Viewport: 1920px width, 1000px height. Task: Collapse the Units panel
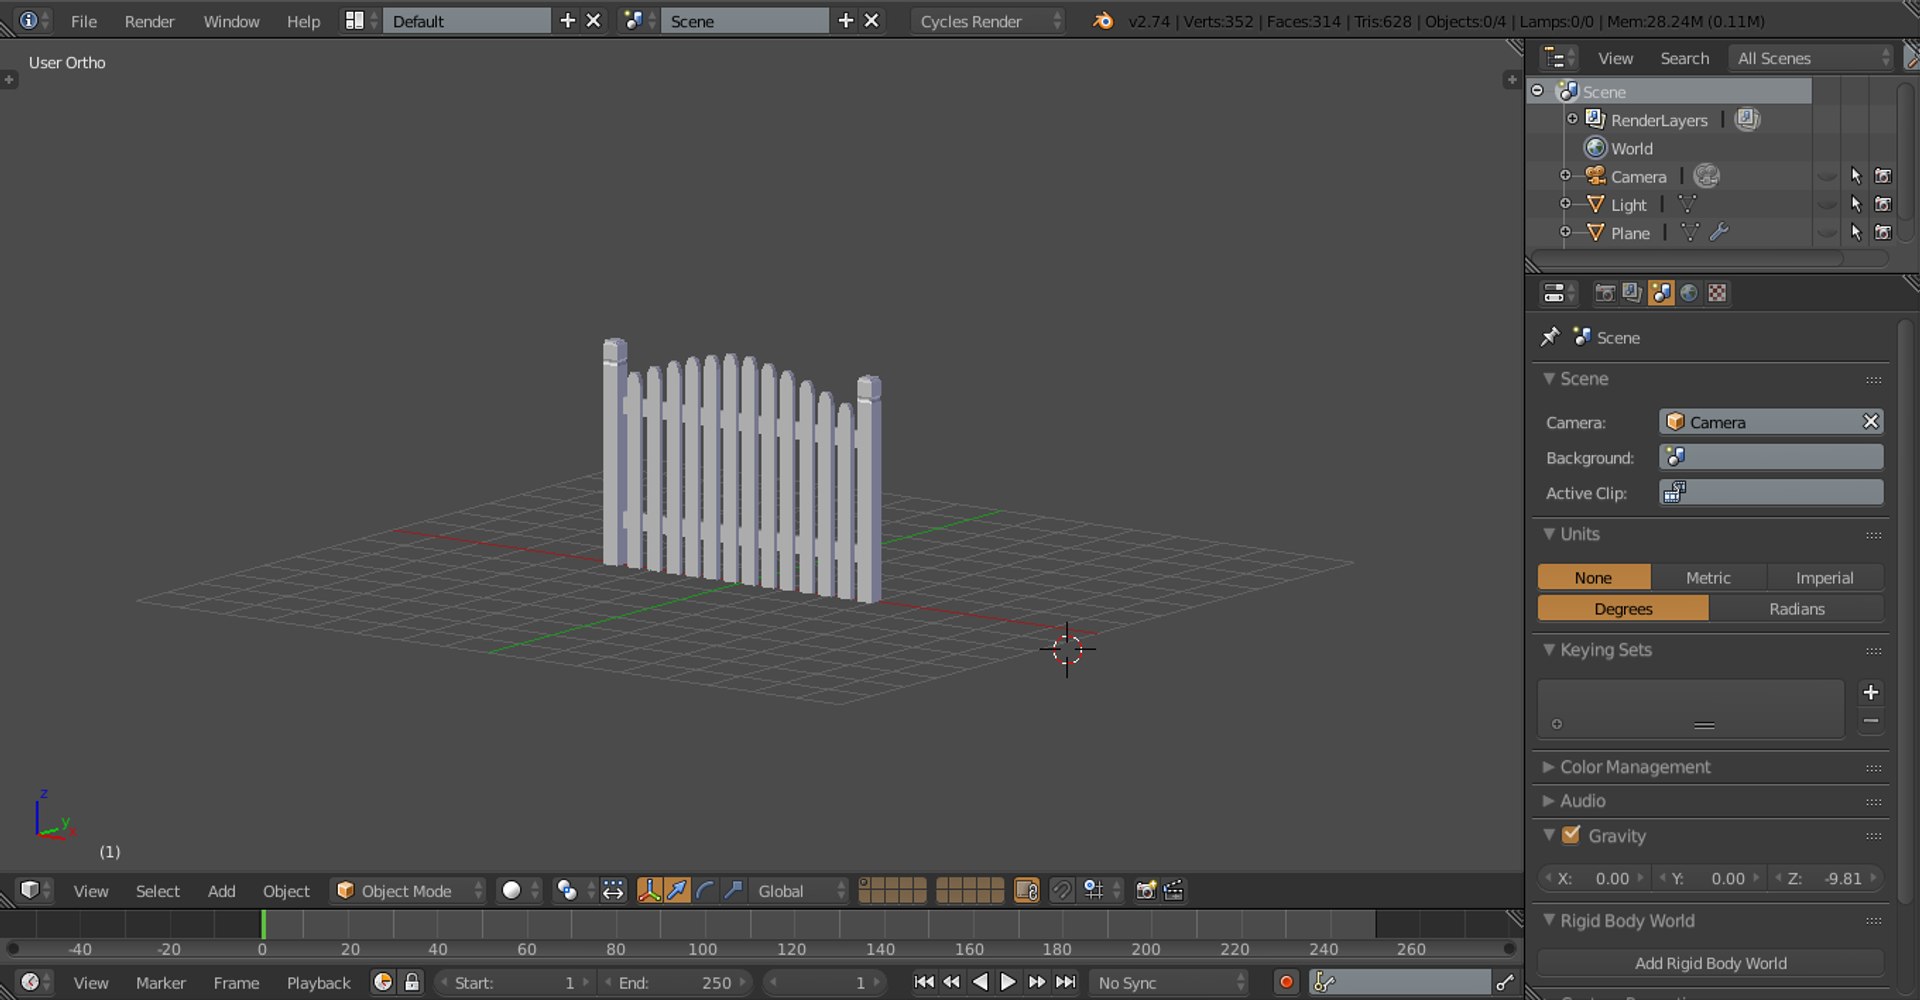tap(1549, 534)
